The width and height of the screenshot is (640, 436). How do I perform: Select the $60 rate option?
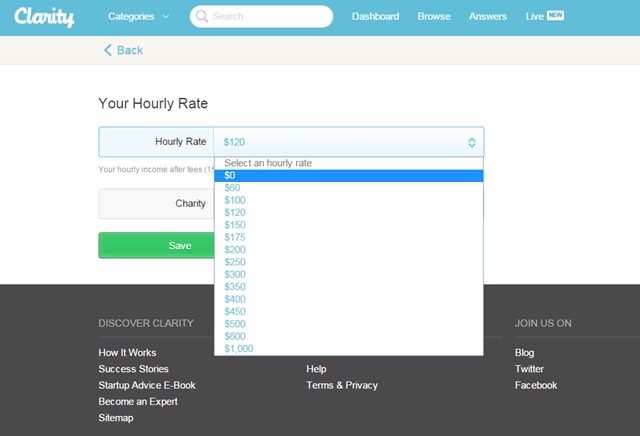pos(349,188)
